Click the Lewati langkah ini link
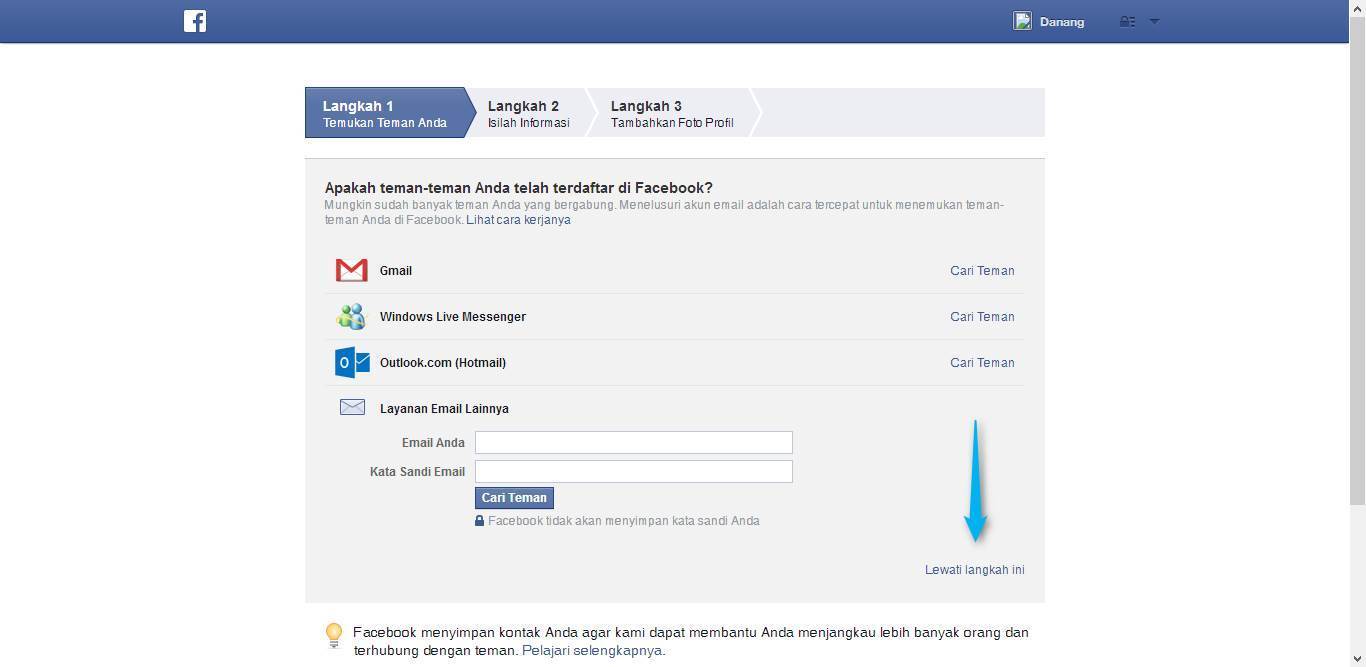The image size is (1366, 667). (x=975, y=570)
